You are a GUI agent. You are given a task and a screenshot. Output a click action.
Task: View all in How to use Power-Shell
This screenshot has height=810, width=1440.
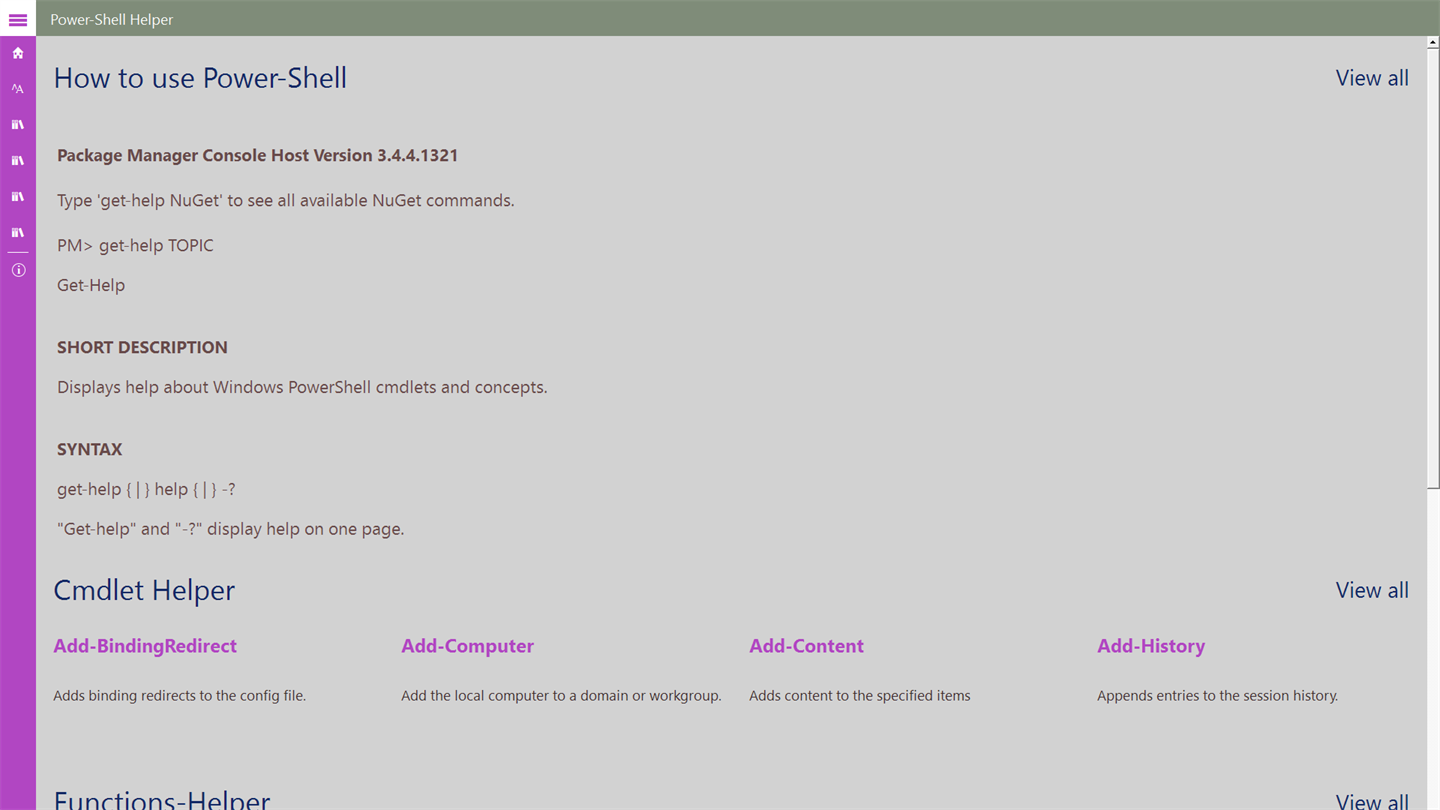click(1372, 78)
